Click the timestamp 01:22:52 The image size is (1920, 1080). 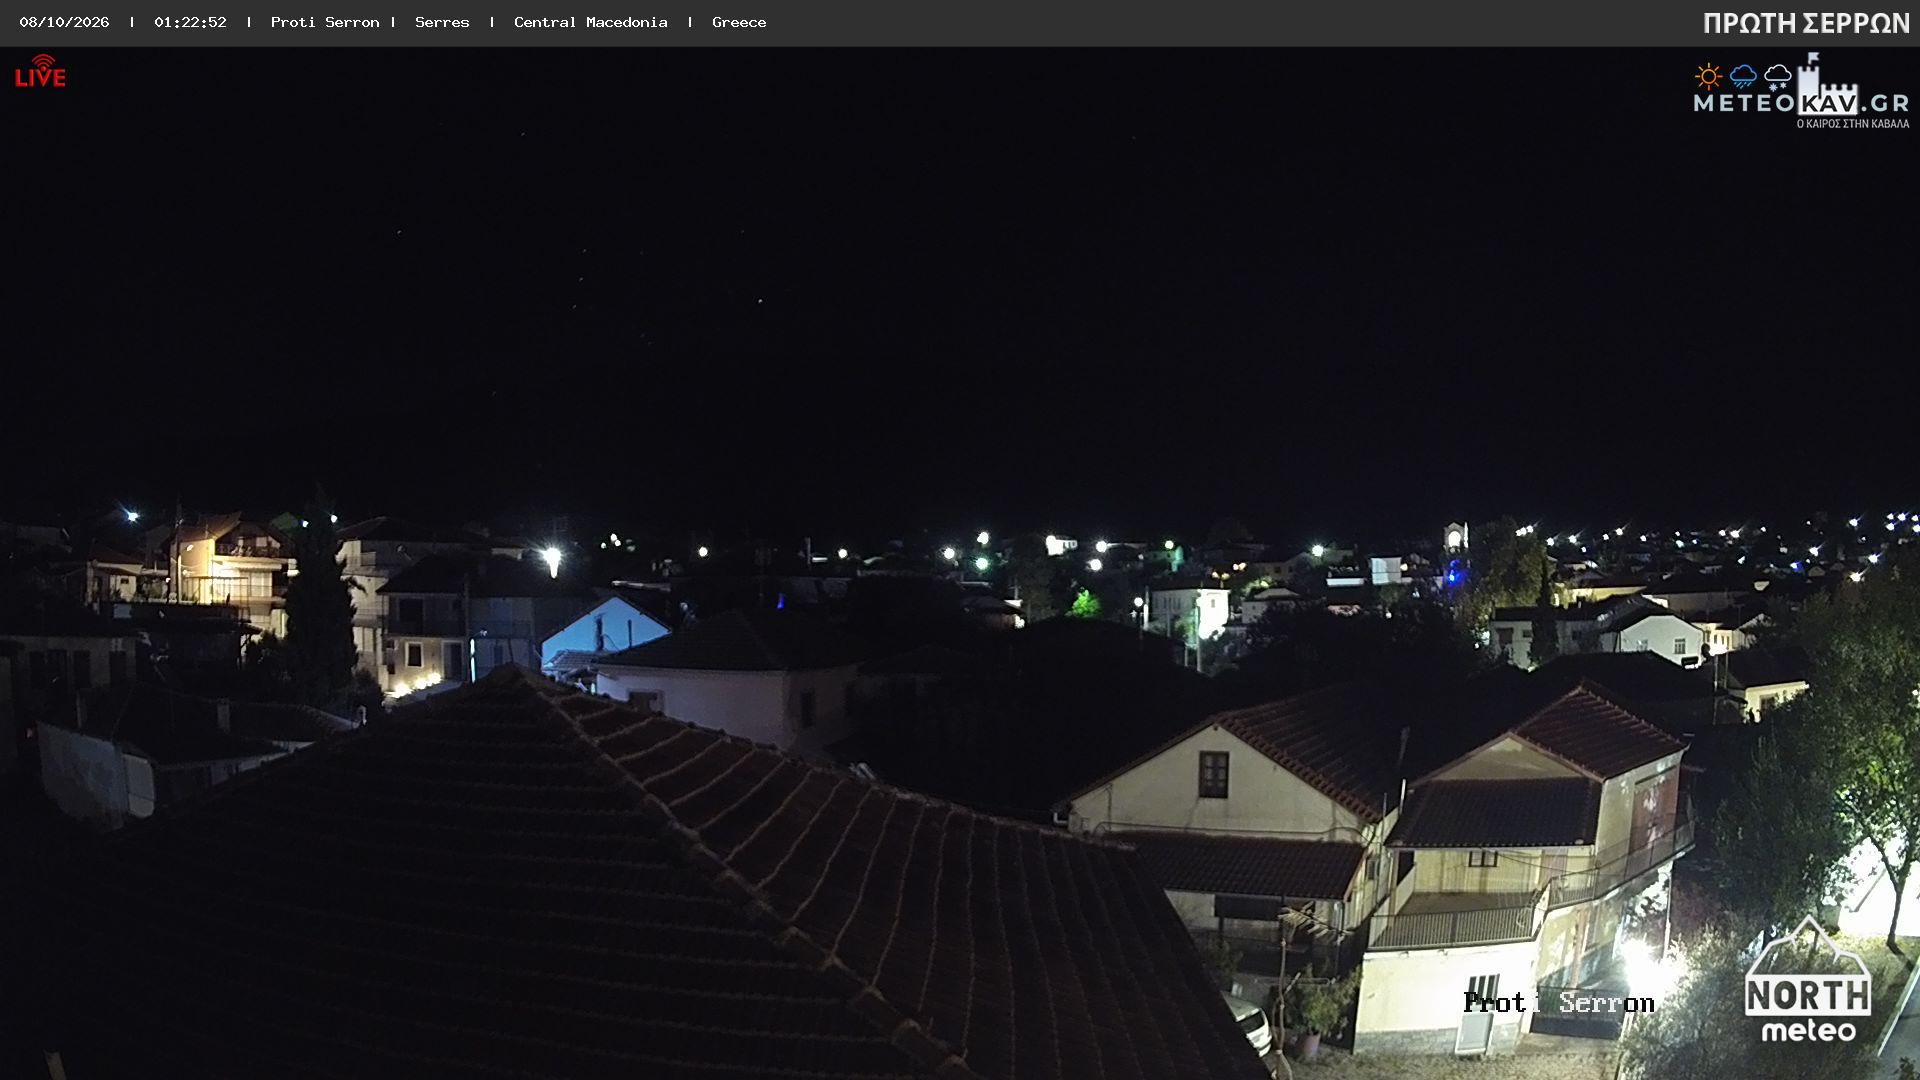click(190, 22)
